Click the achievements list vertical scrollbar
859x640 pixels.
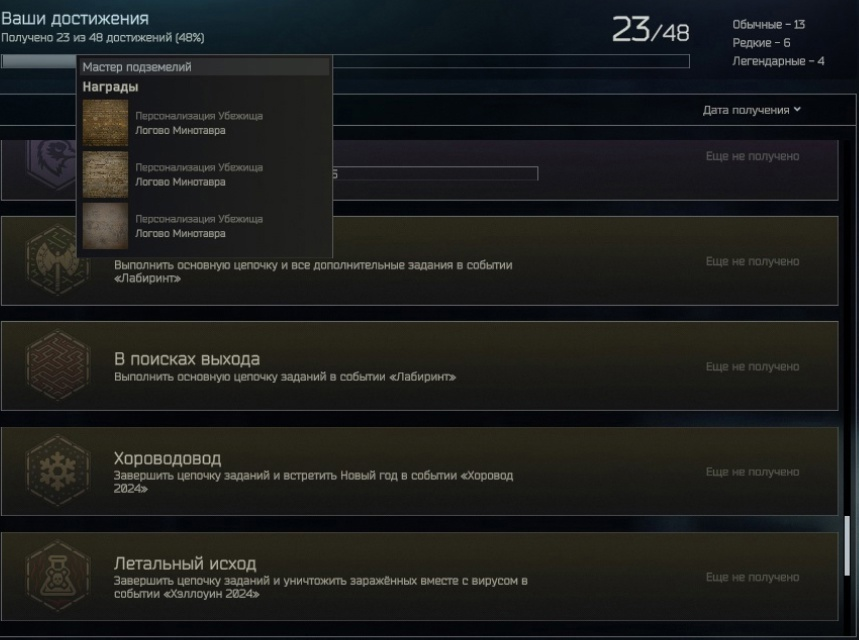point(848,545)
